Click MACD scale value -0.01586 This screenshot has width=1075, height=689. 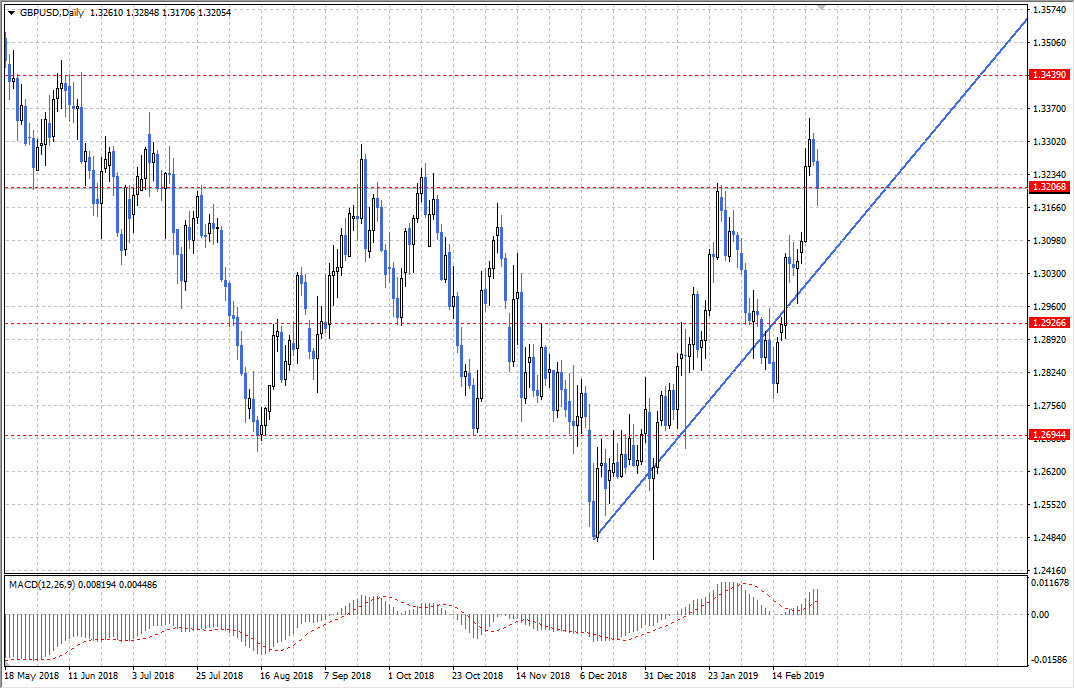tap(1050, 660)
